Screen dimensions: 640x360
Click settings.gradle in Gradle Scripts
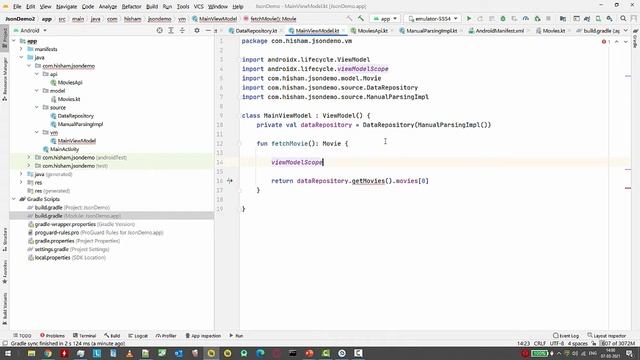click(51, 249)
